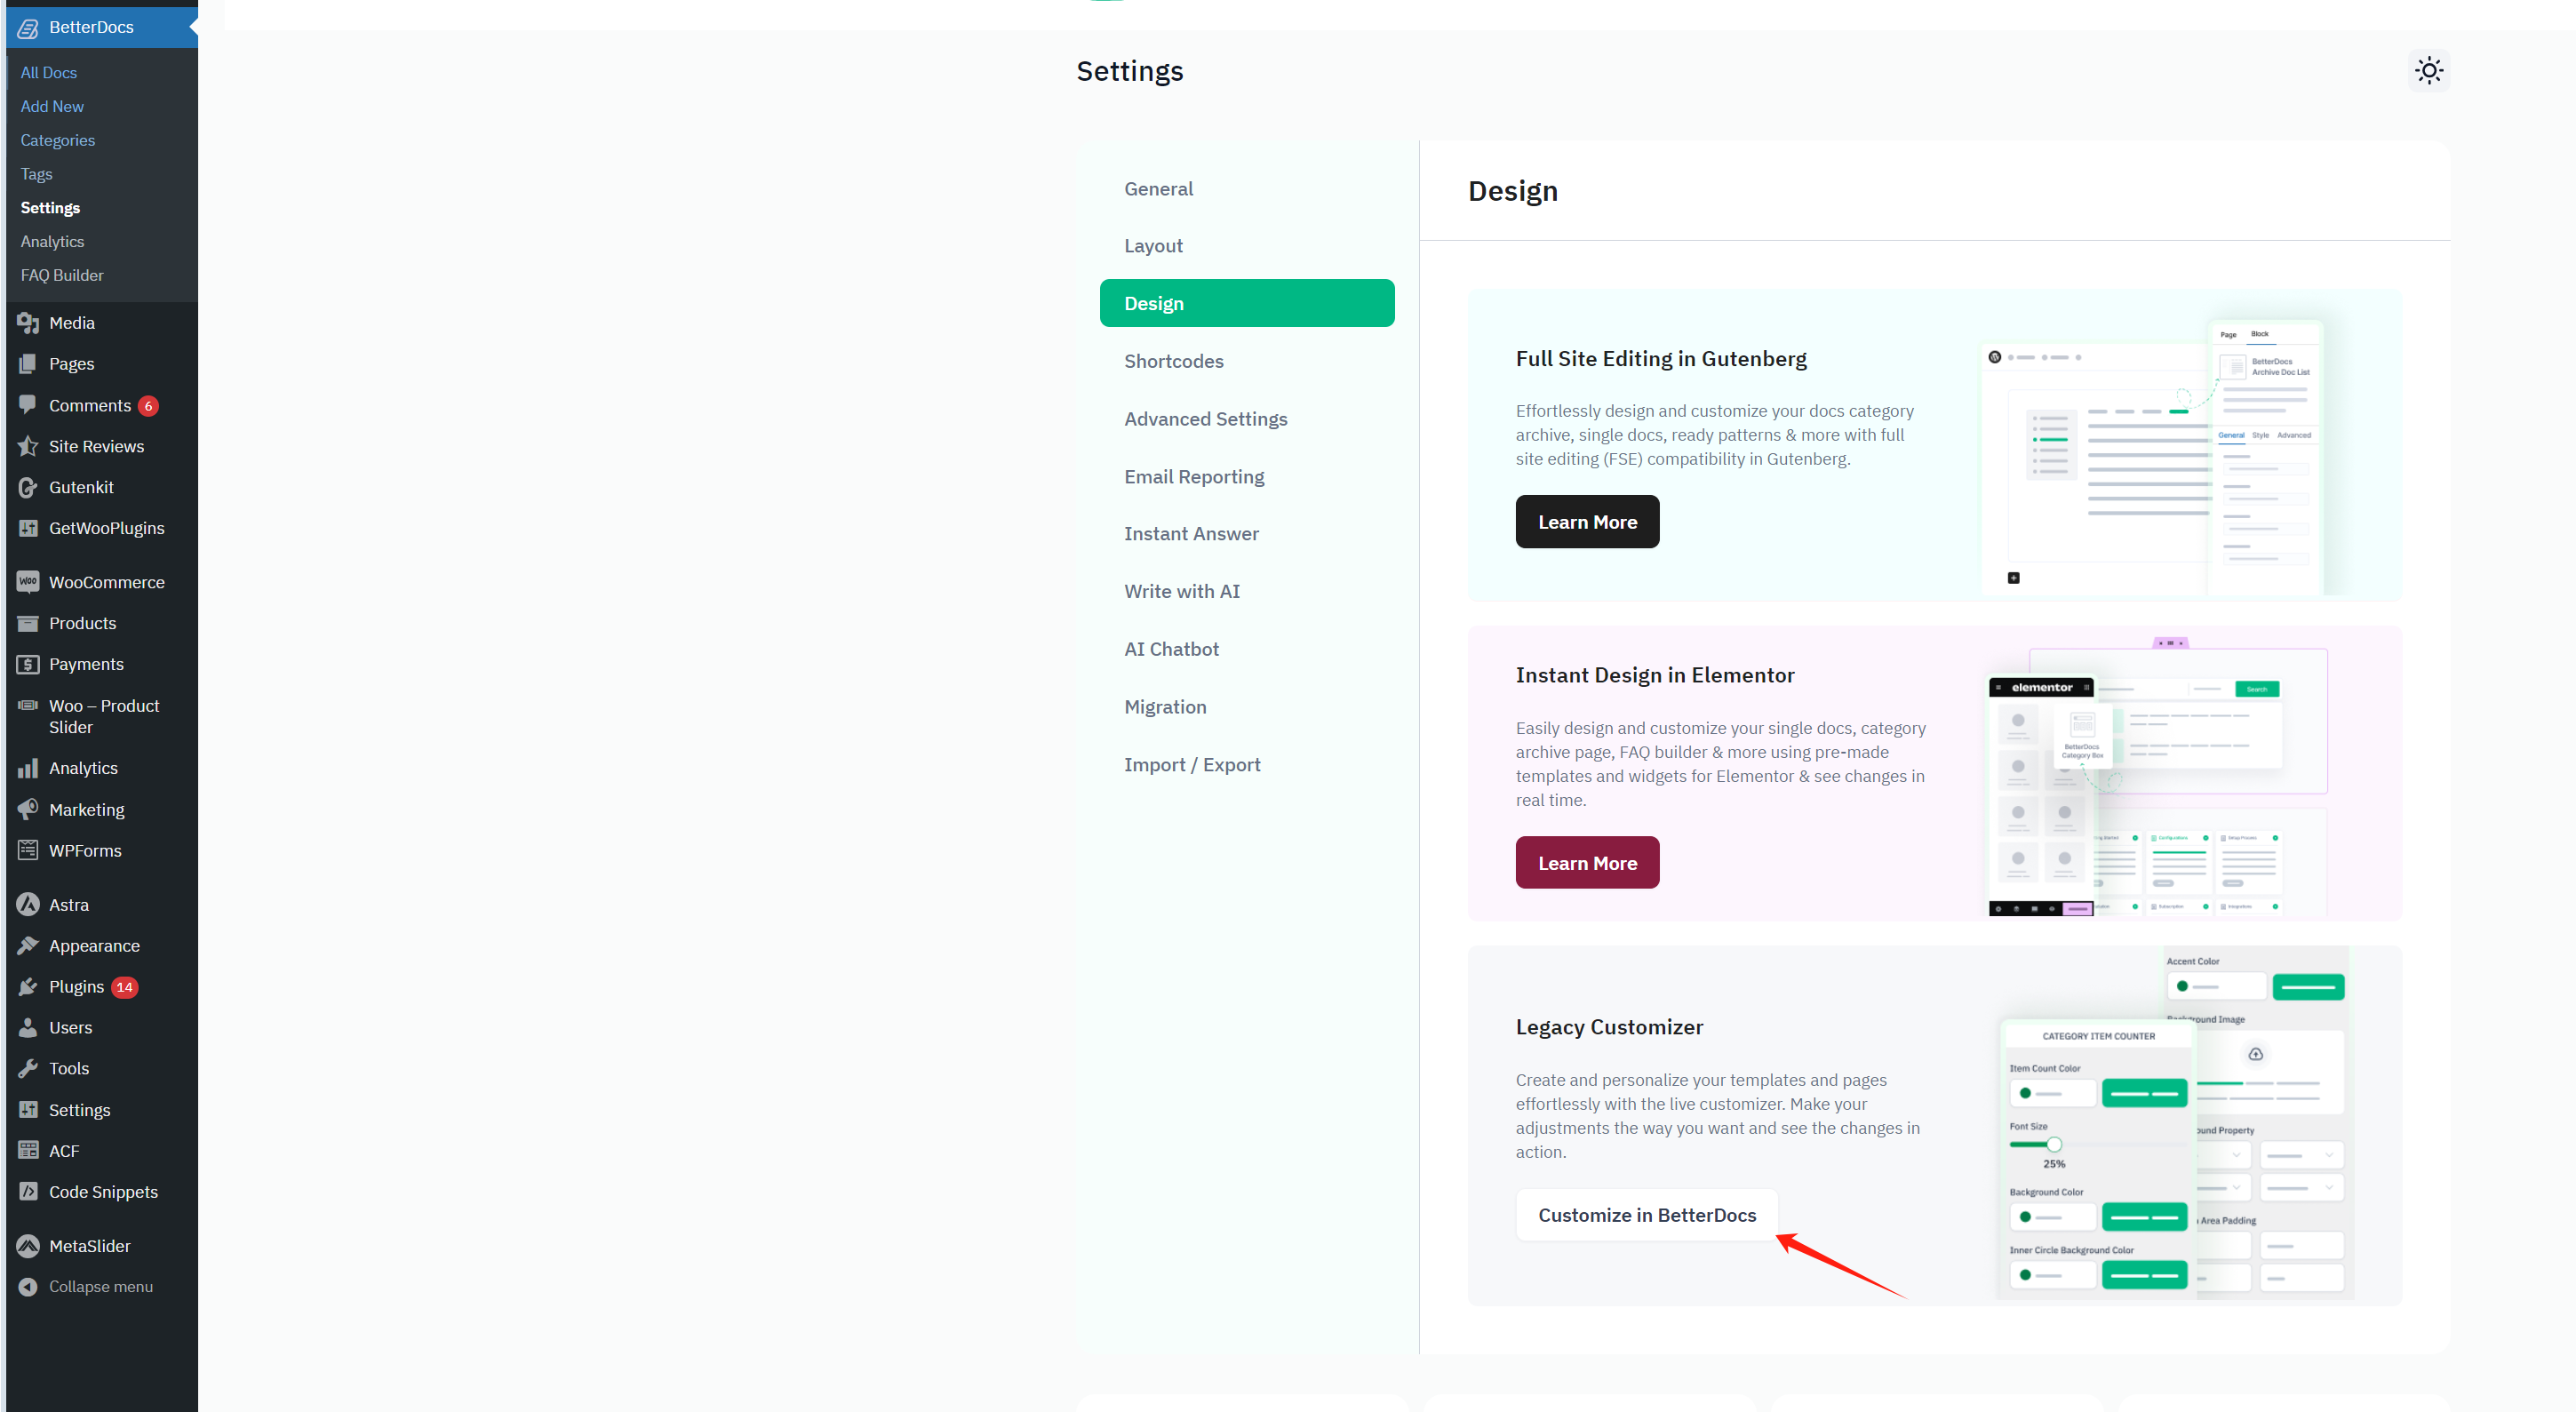Click the Code Snippets icon

coord(28,1192)
